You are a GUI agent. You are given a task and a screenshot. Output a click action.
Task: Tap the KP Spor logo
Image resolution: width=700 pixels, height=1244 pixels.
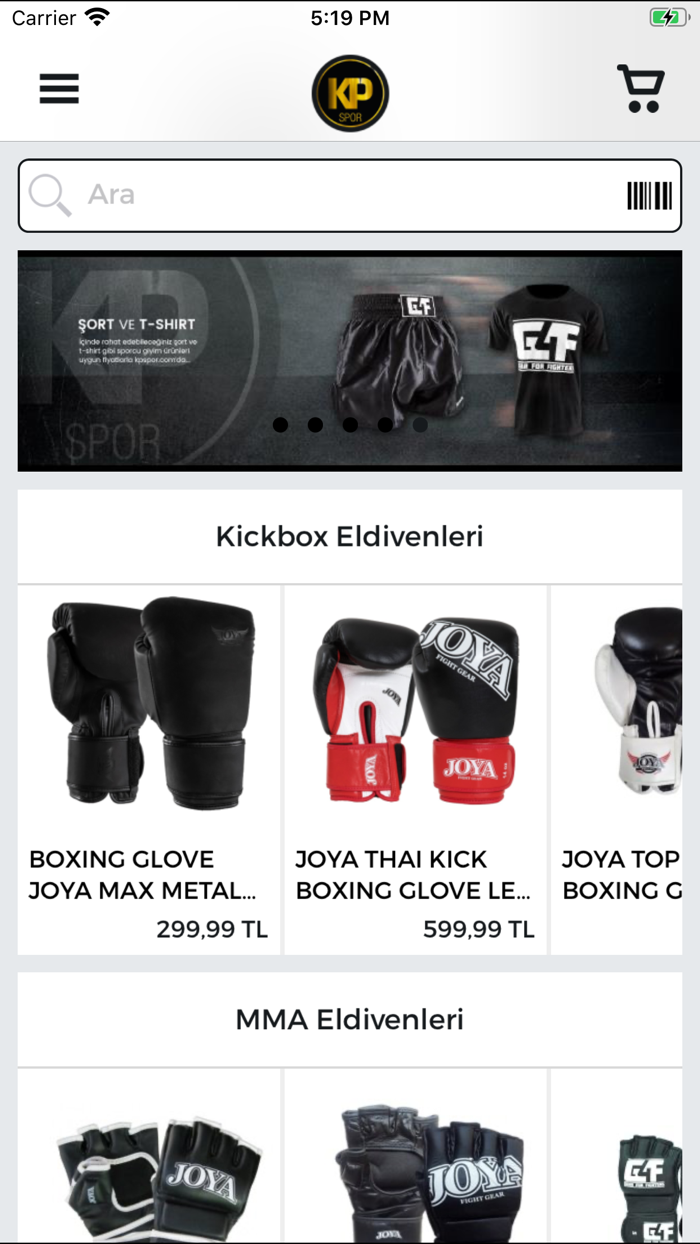coord(350,93)
